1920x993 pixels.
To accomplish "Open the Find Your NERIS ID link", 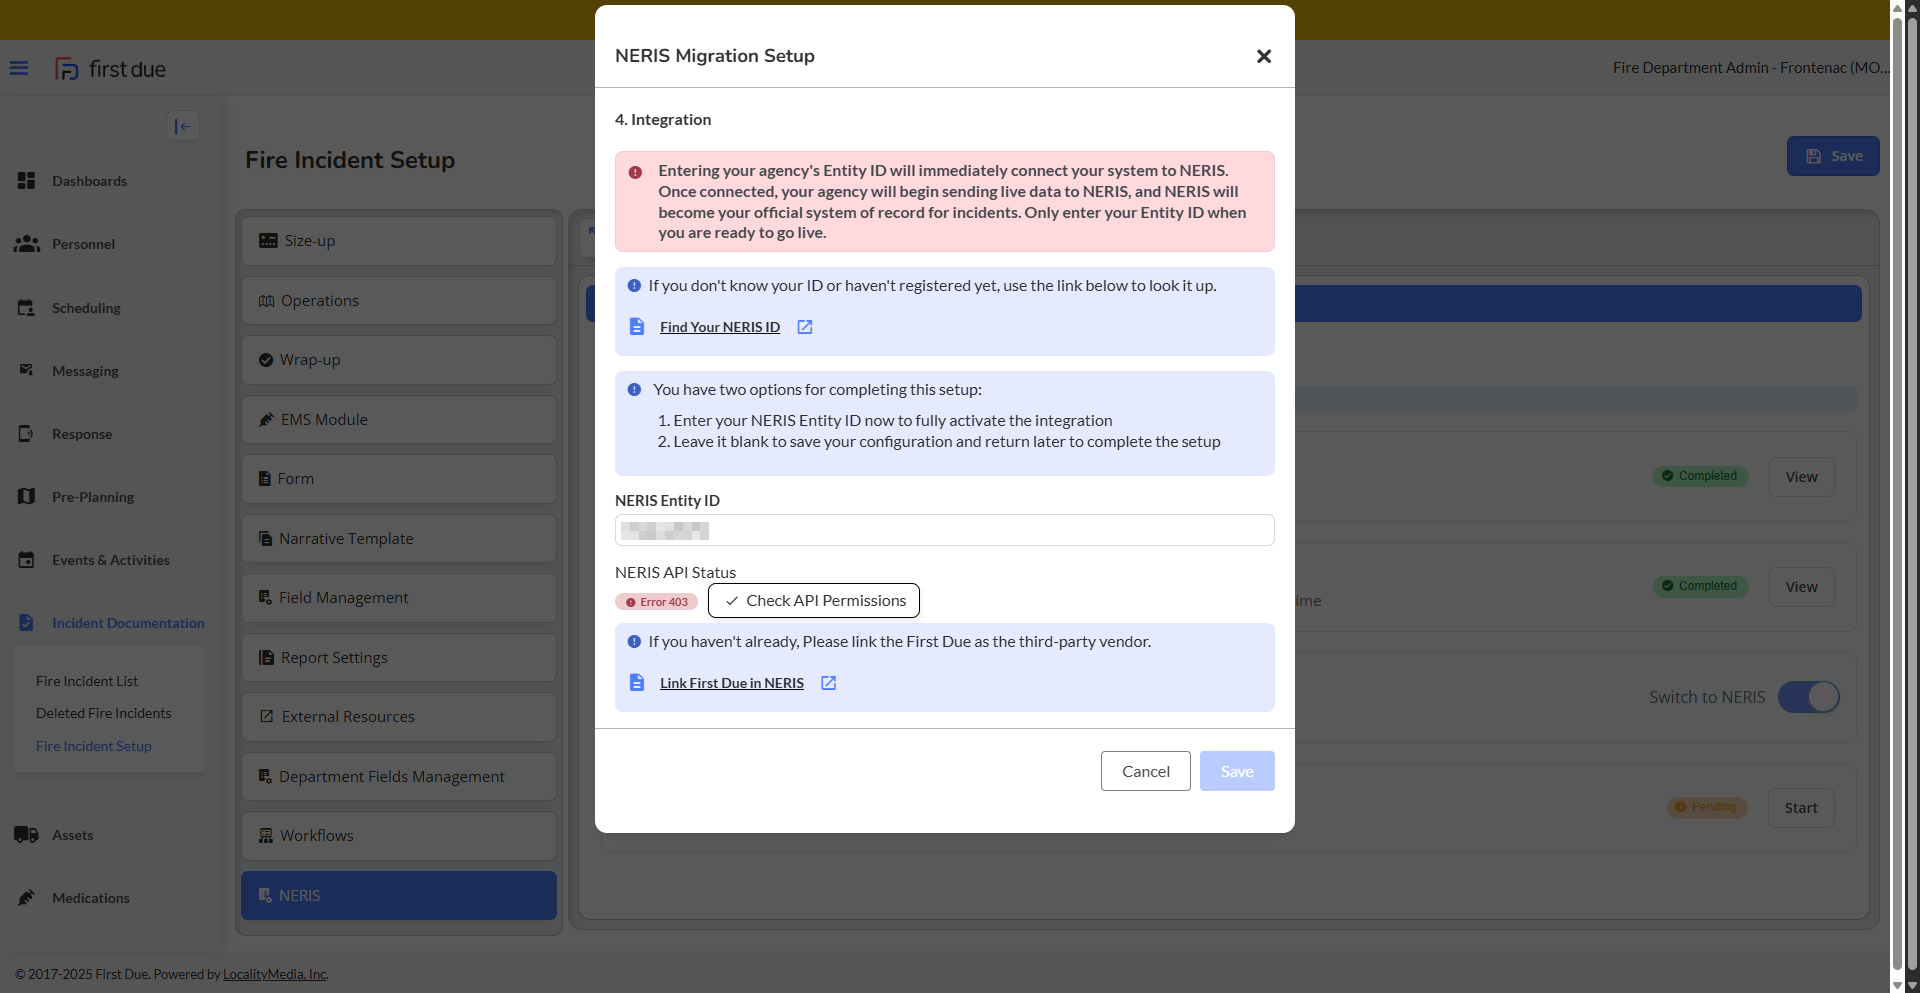I will tap(719, 327).
